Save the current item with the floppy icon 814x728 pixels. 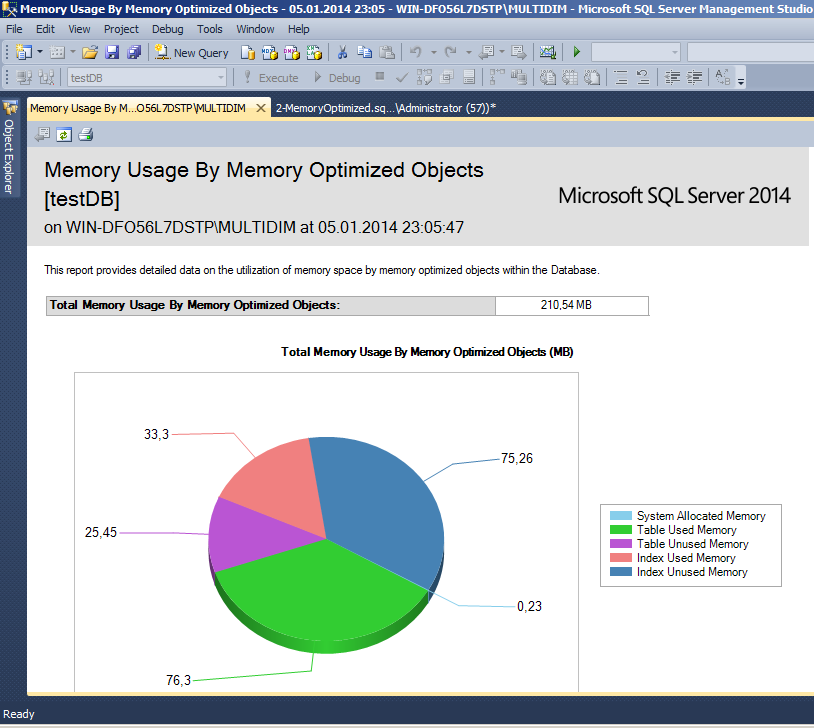click(x=112, y=52)
